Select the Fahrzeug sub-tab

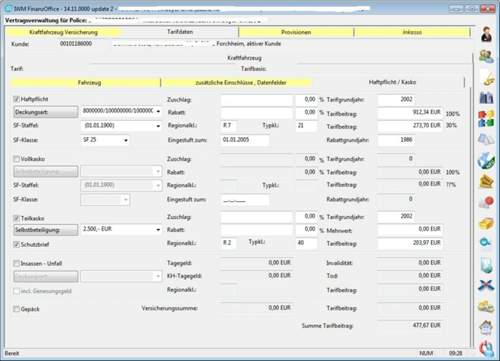(x=89, y=82)
